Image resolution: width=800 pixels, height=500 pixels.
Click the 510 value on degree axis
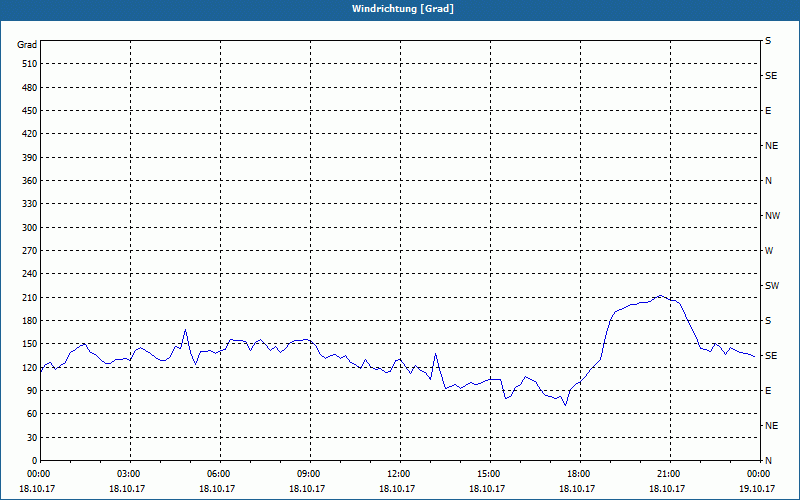(29, 64)
